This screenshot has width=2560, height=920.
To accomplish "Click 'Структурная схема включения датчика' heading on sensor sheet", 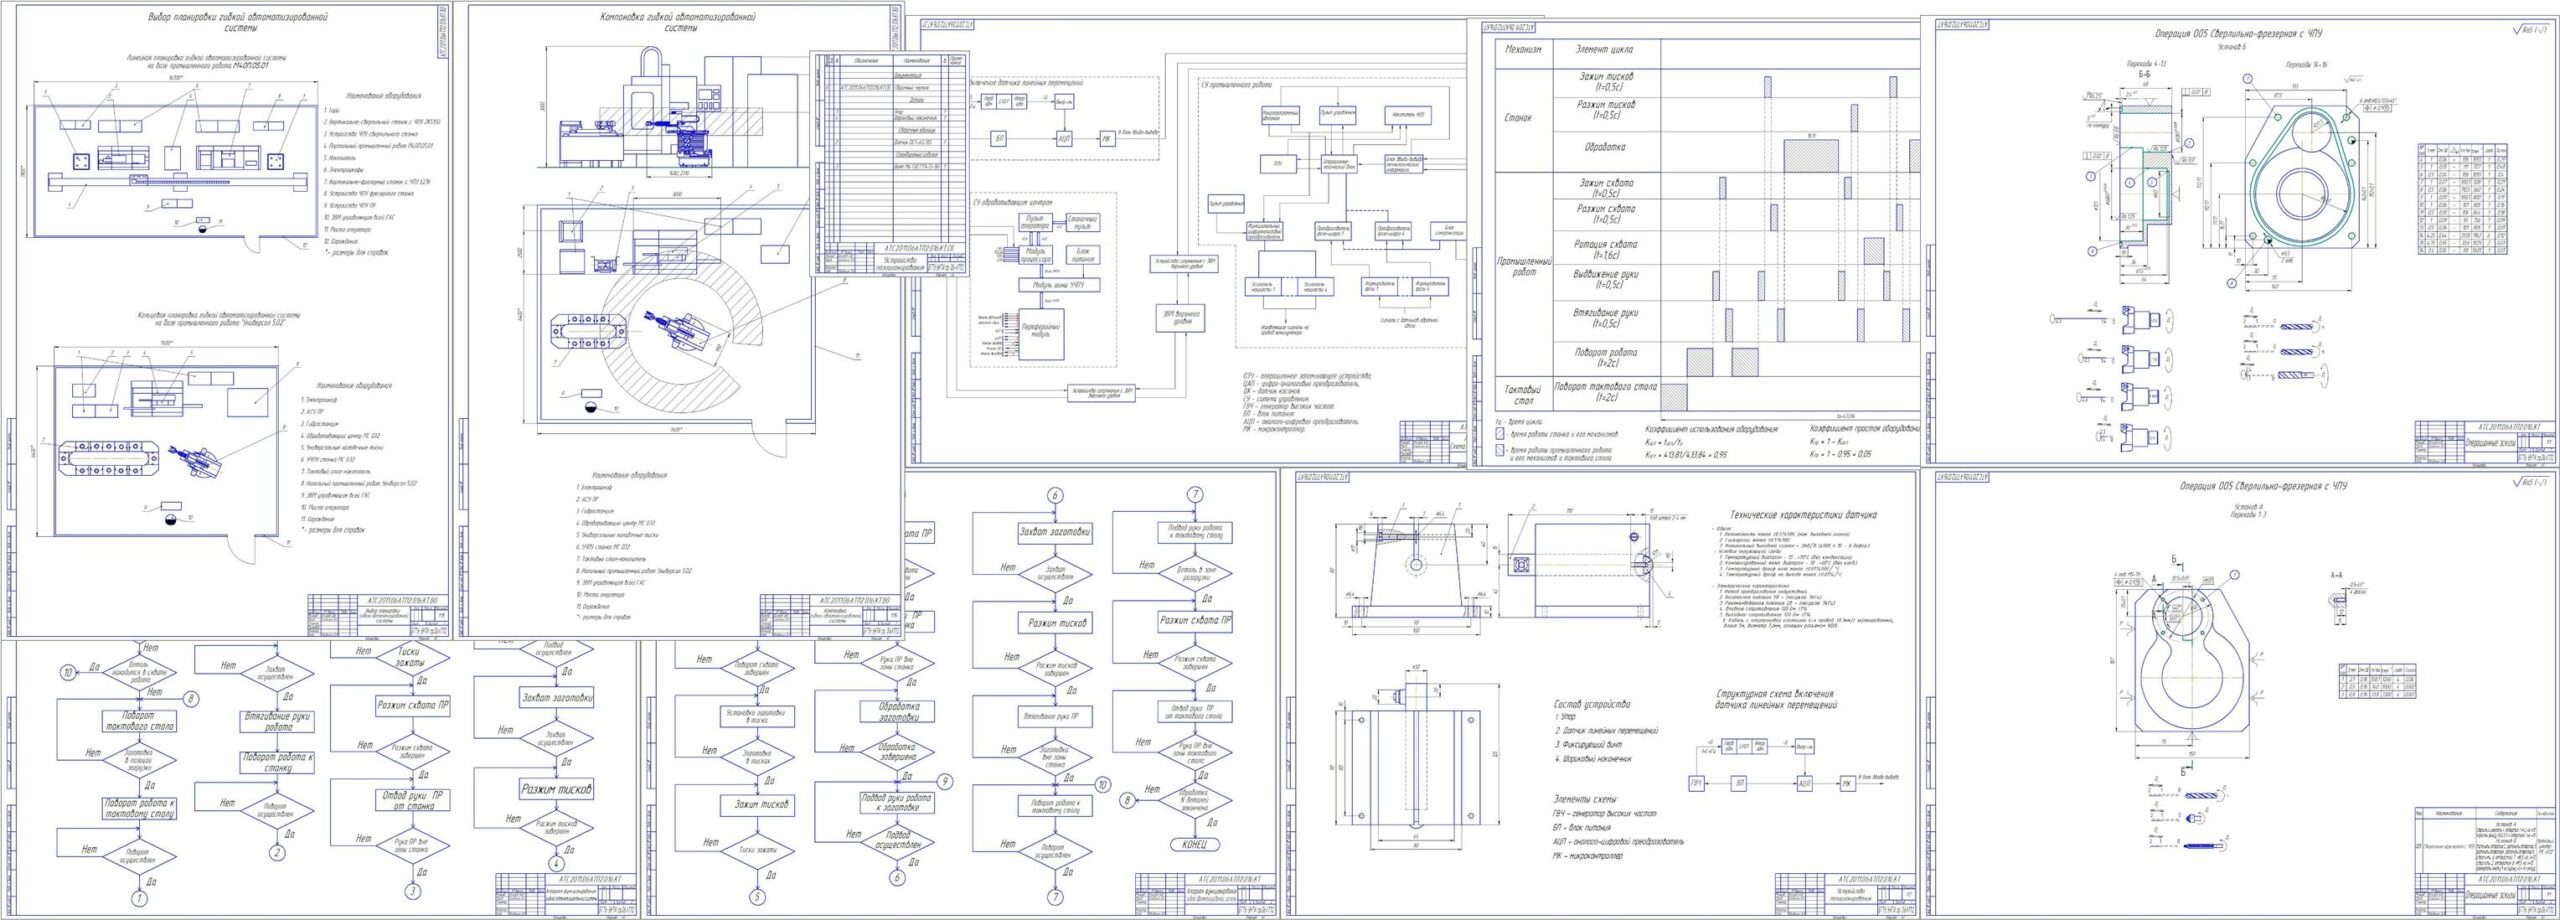I will 1776,699.
